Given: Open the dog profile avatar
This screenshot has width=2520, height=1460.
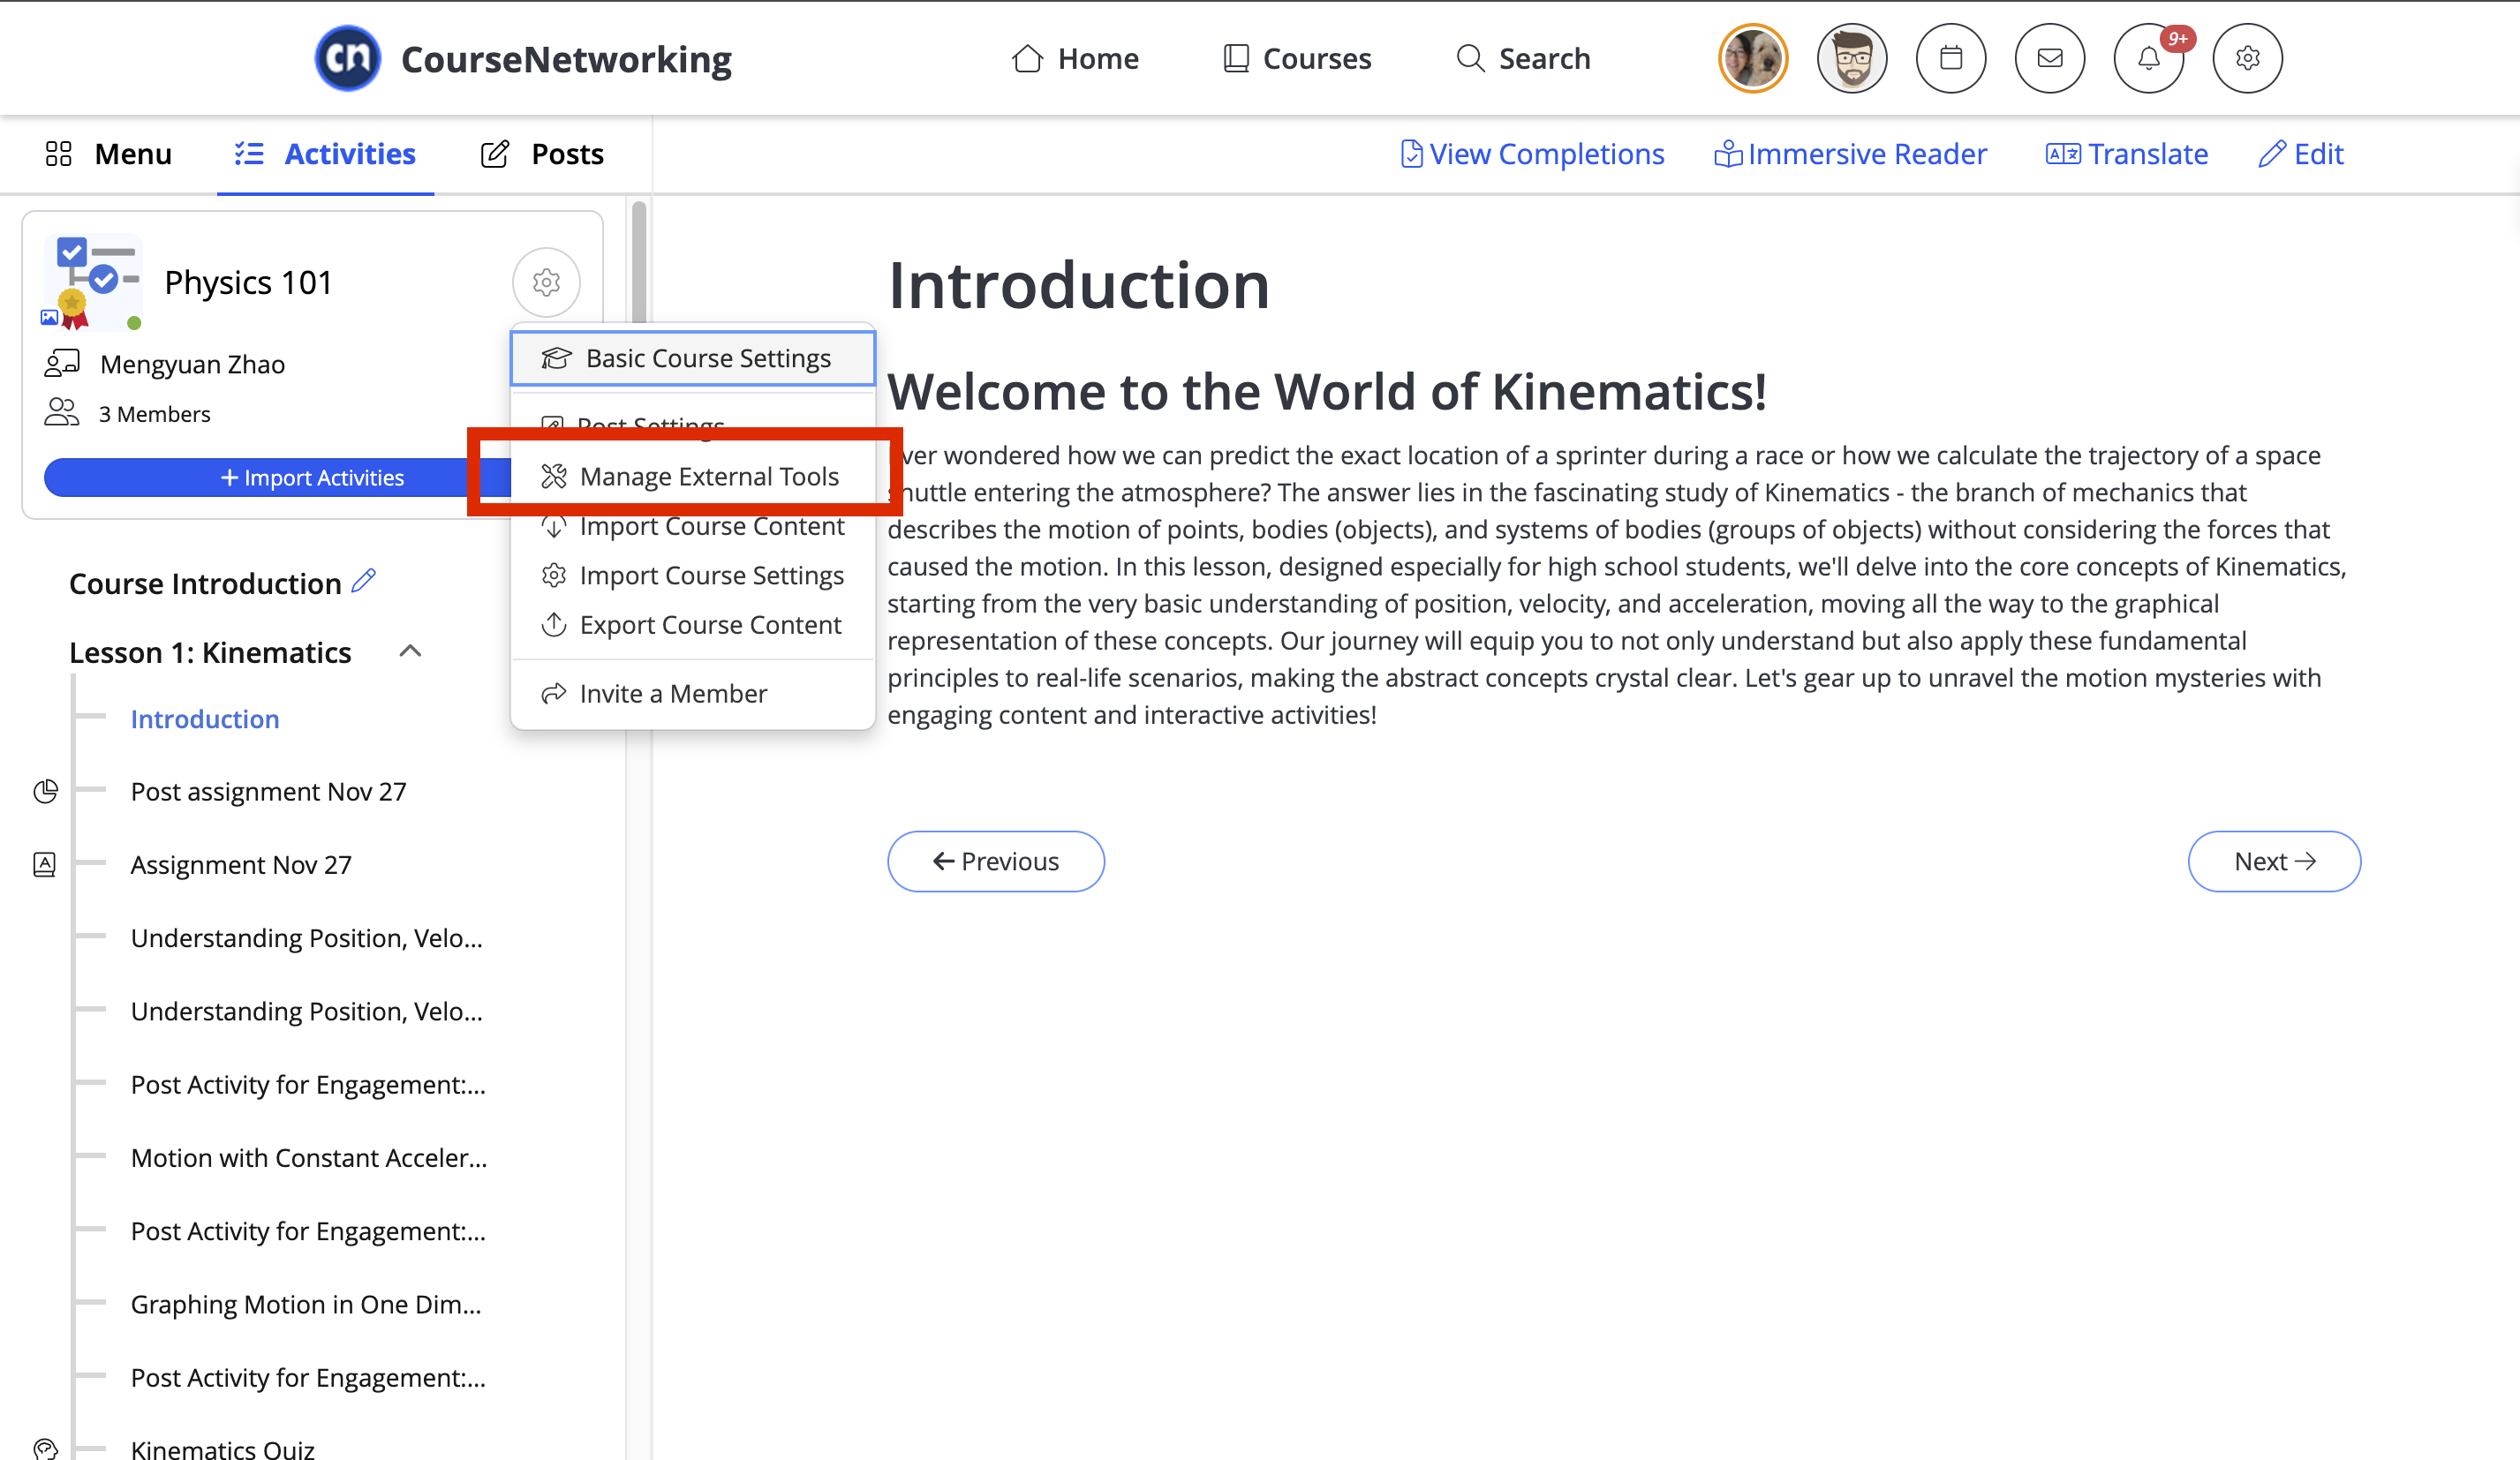Looking at the screenshot, I should click(1753, 58).
